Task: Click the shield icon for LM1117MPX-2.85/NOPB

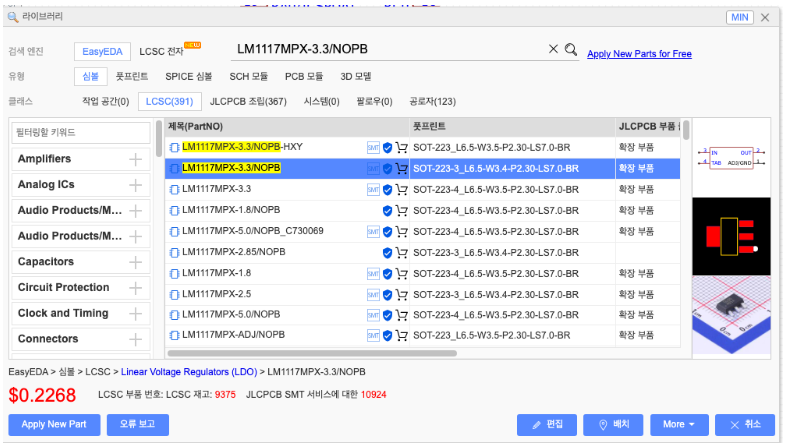Action: pyautogui.click(x=387, y=253)
